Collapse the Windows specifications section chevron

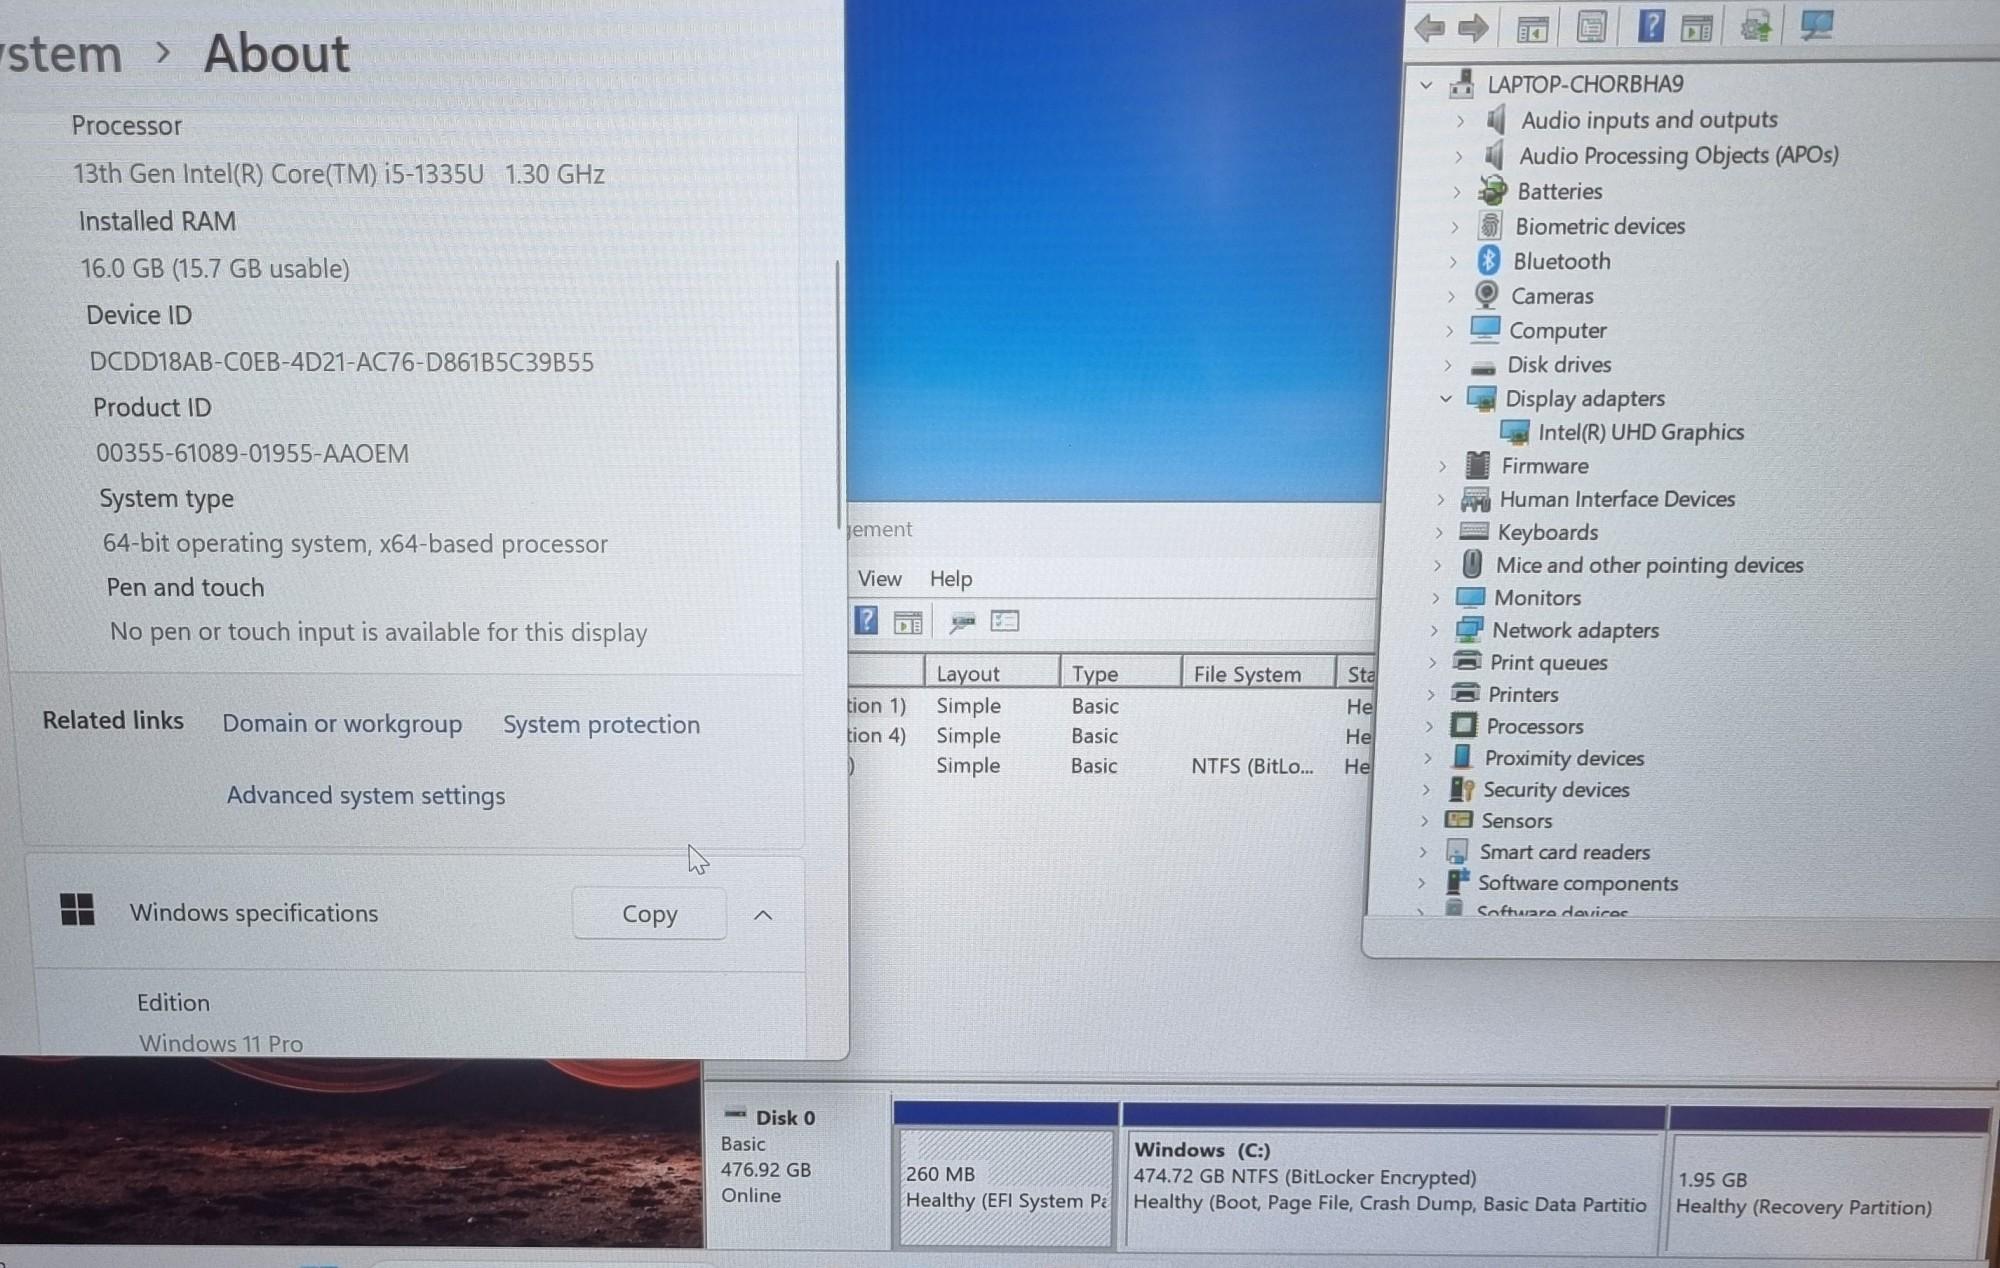coord(763,914)
